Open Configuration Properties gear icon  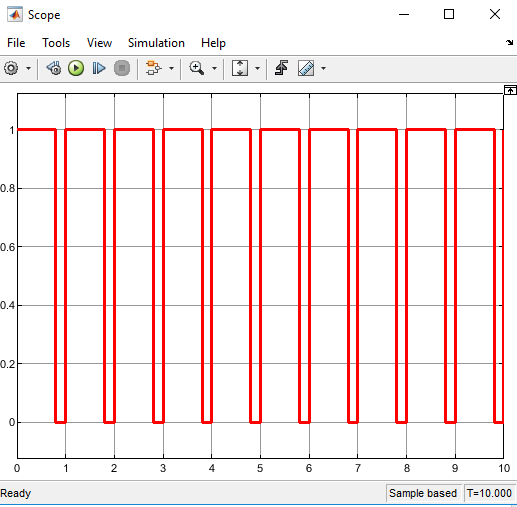(x=11, y=68)
